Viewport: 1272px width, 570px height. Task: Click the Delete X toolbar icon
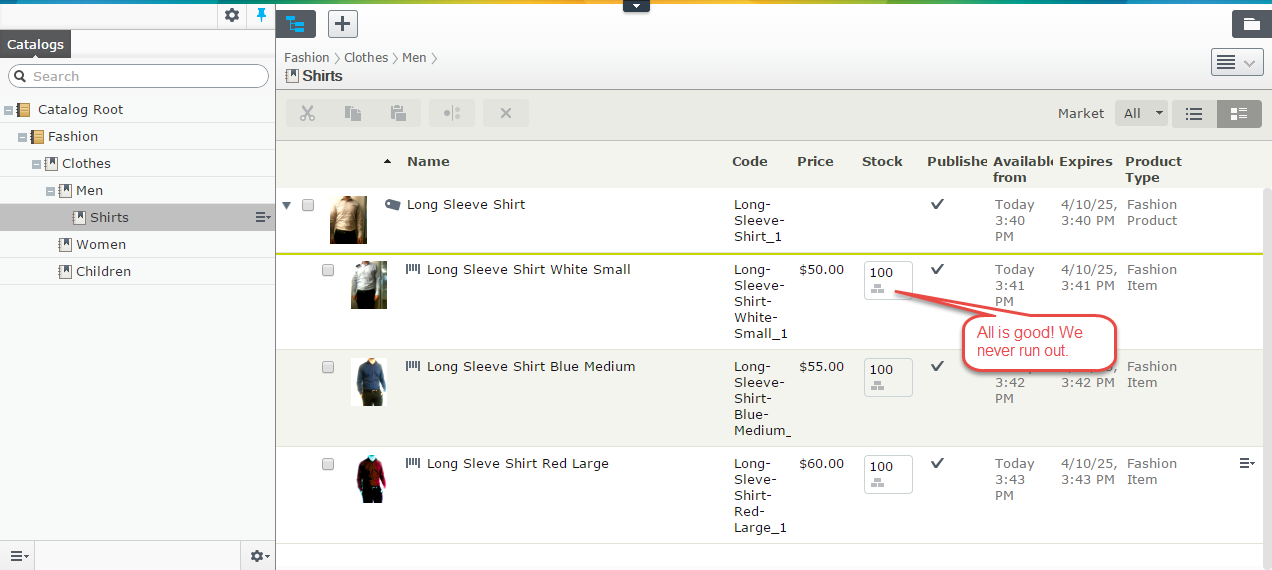point(506,113)
